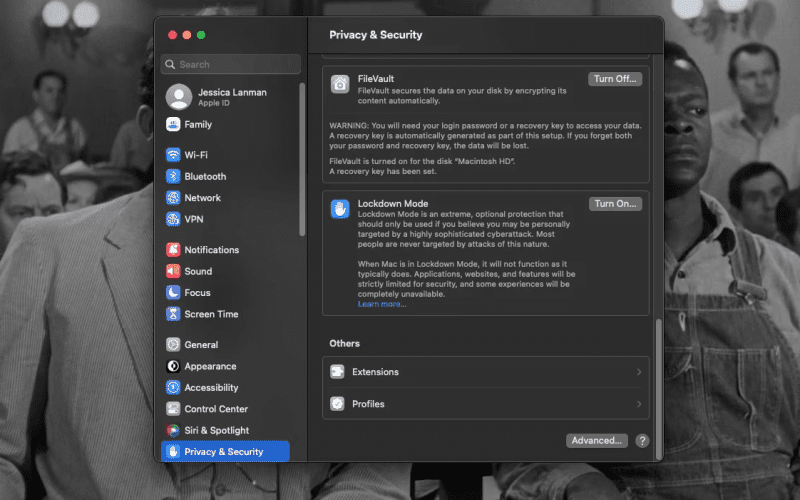Click the Accessibility icon
This screenshot has width=800, height=500.
pyautogui.click(x=173, y=387)
